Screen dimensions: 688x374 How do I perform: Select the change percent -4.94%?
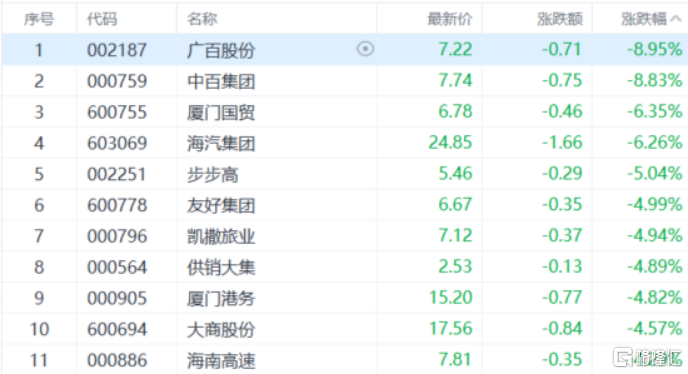tap(654, 235)
